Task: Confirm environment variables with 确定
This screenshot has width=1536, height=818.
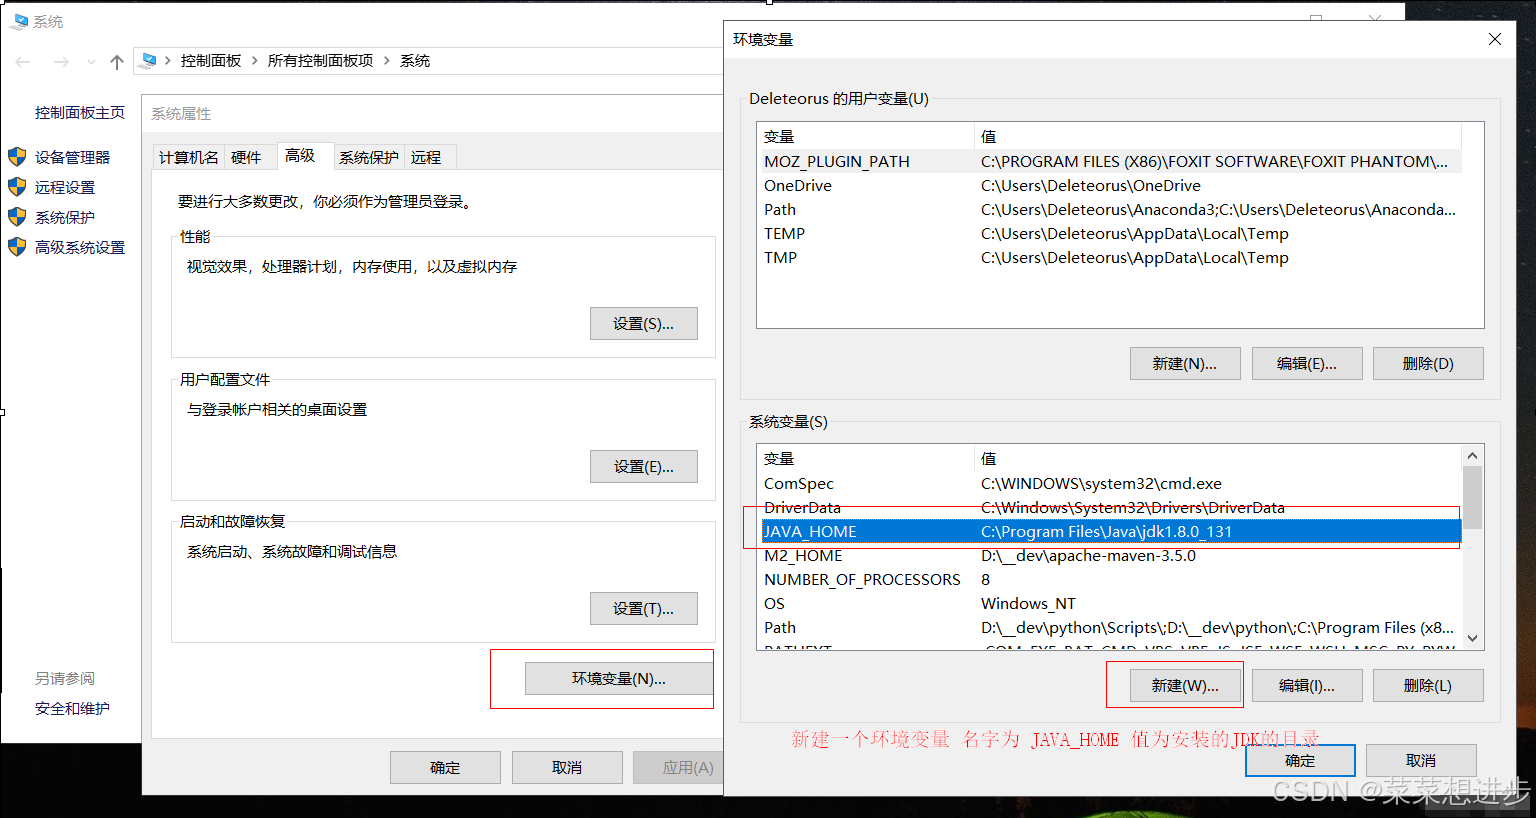Action: 1300,761
